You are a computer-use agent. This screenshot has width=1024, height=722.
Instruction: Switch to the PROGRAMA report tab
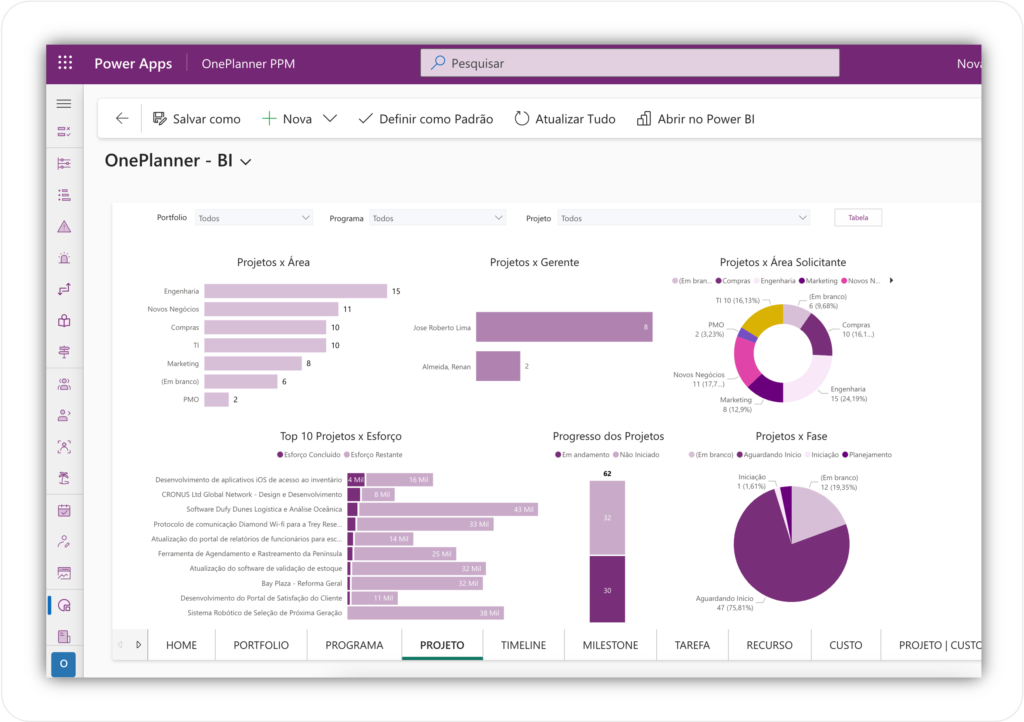pos(354,645)
